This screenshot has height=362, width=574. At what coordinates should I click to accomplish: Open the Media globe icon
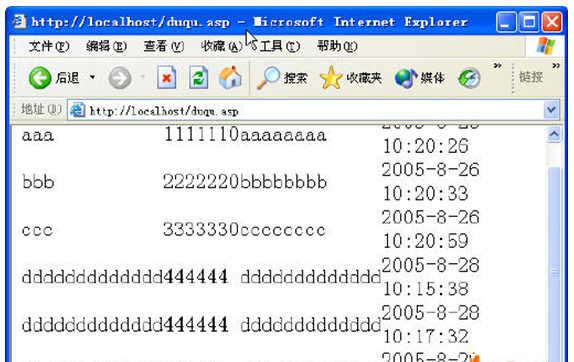tap(406, 78)
